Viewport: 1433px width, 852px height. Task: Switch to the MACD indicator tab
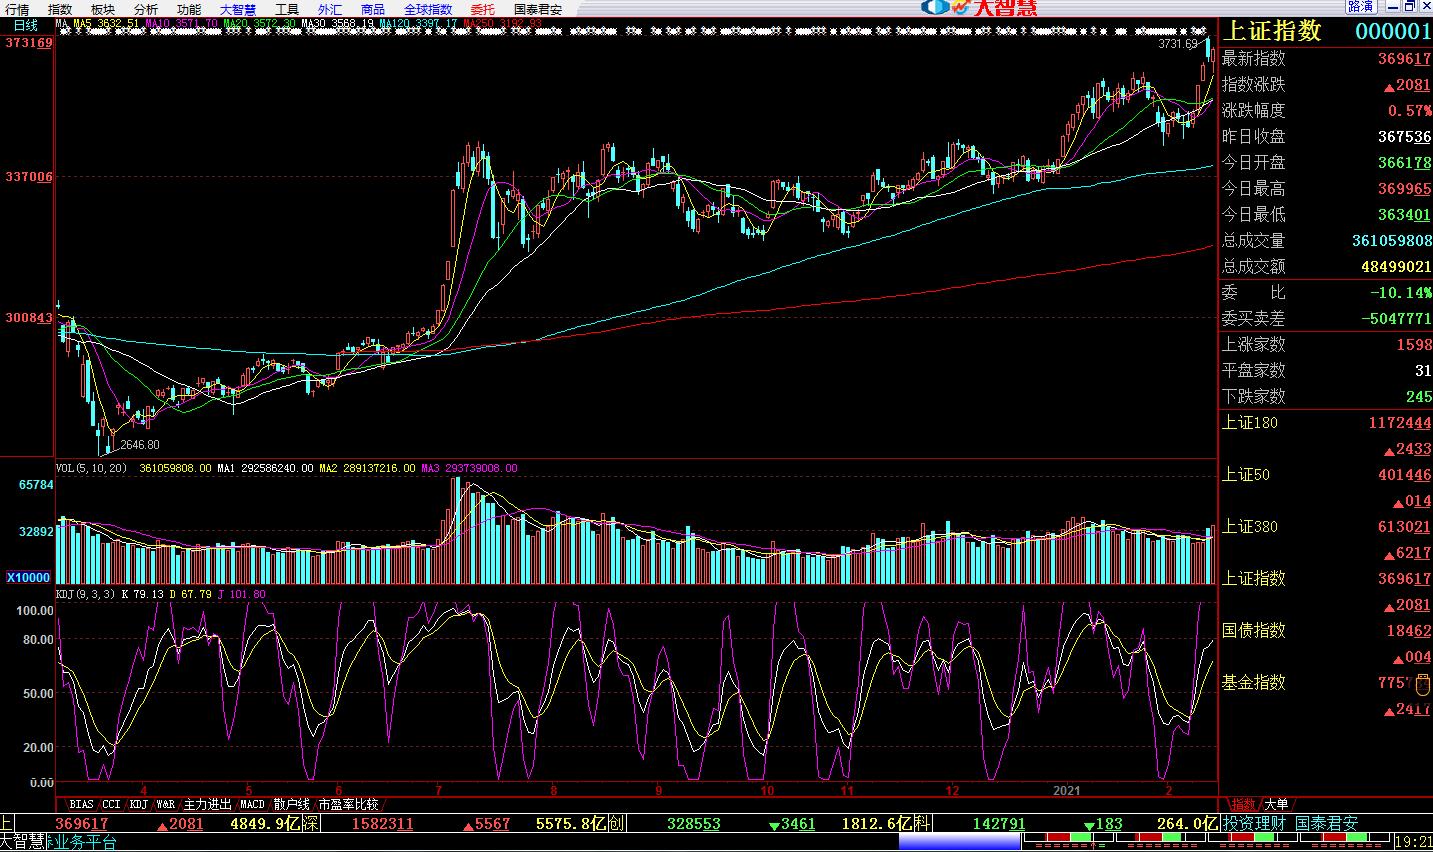(252, 804)
